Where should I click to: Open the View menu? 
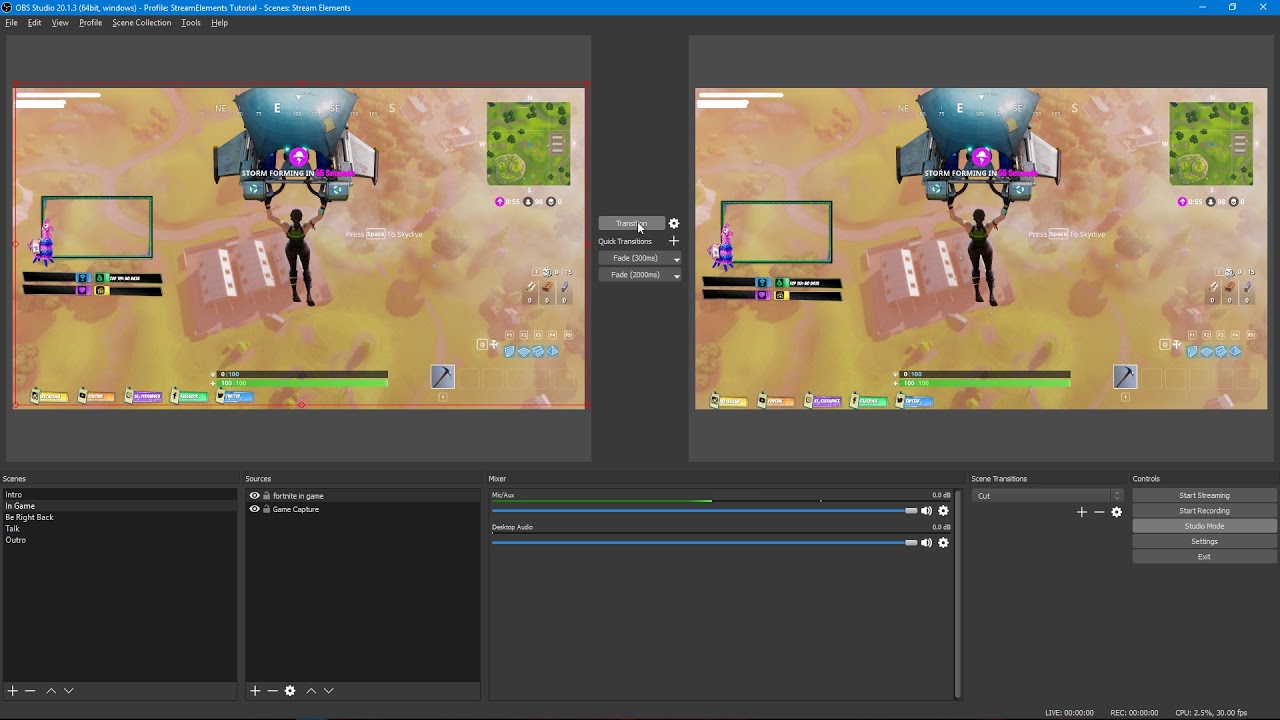(x=60, y=22)
